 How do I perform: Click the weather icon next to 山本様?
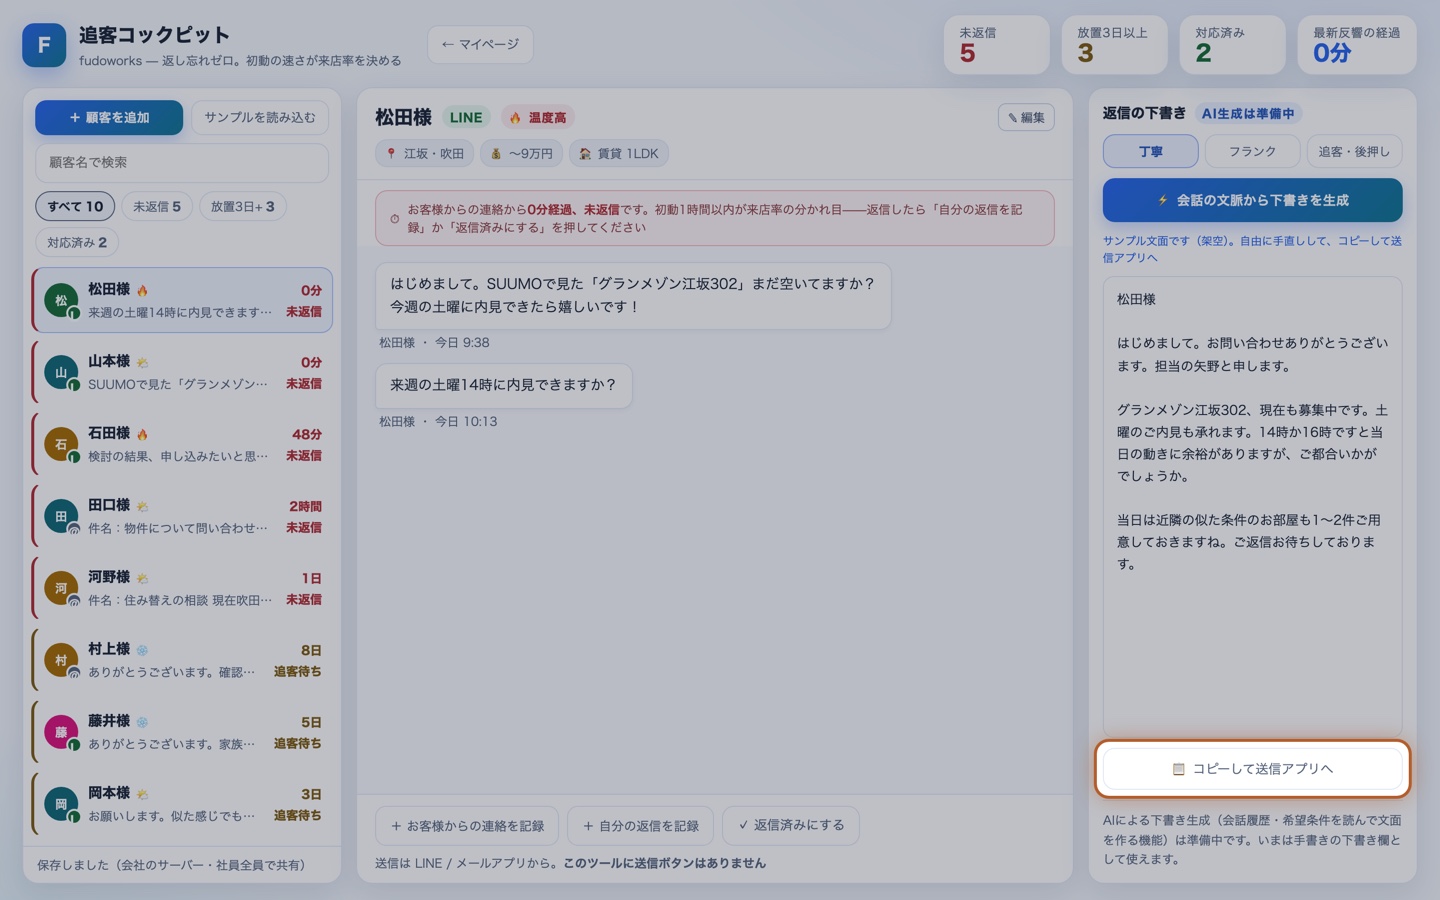[x=142, y=362]
